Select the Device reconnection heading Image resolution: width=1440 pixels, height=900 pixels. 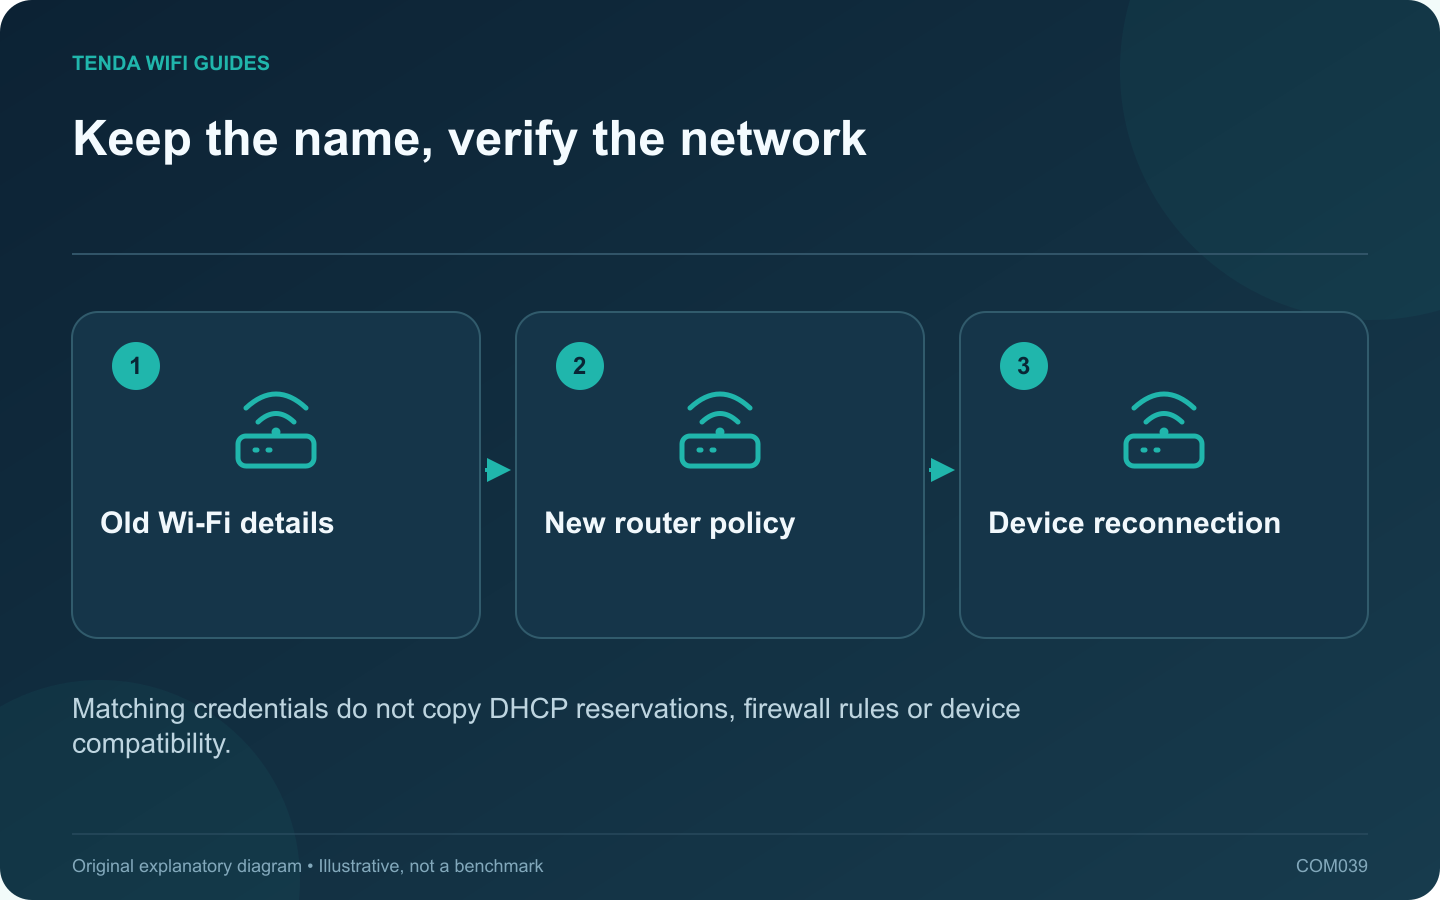(1134, 523)
